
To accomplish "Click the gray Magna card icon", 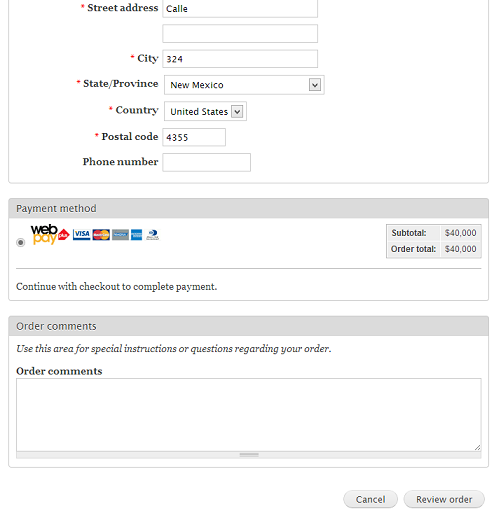I will 120,235.
